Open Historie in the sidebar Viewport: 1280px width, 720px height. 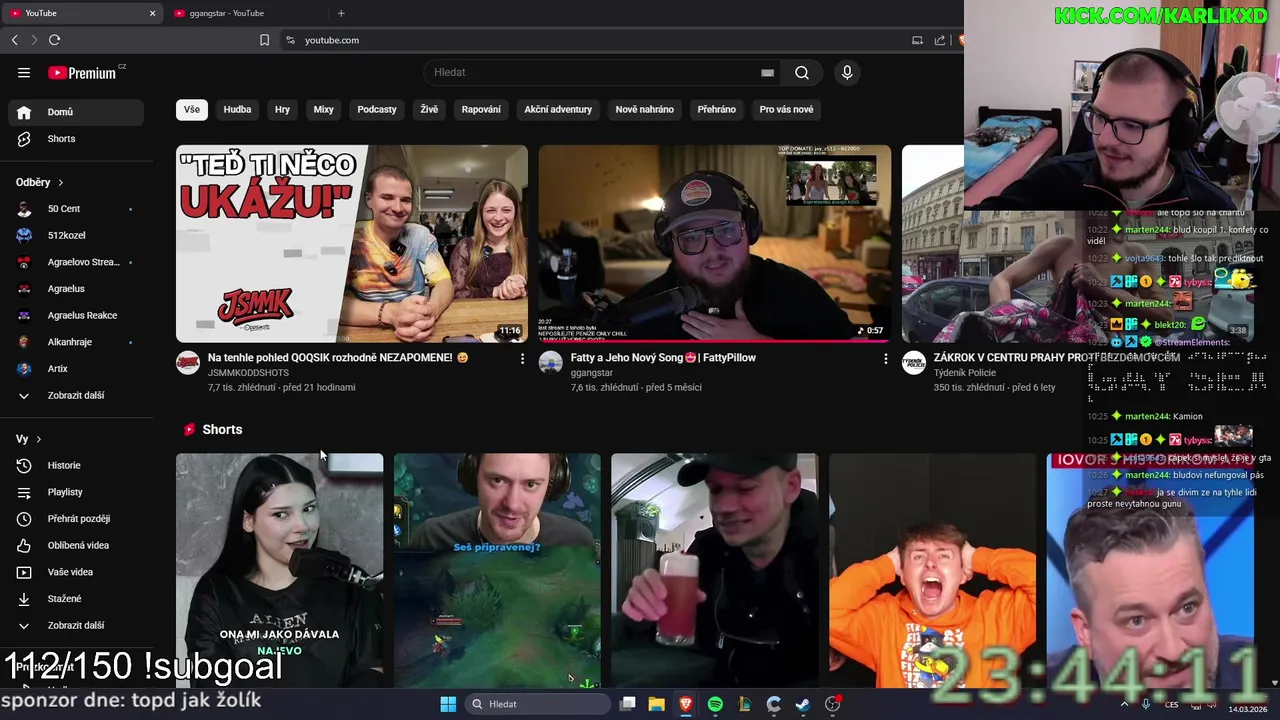tap(76, 465)
